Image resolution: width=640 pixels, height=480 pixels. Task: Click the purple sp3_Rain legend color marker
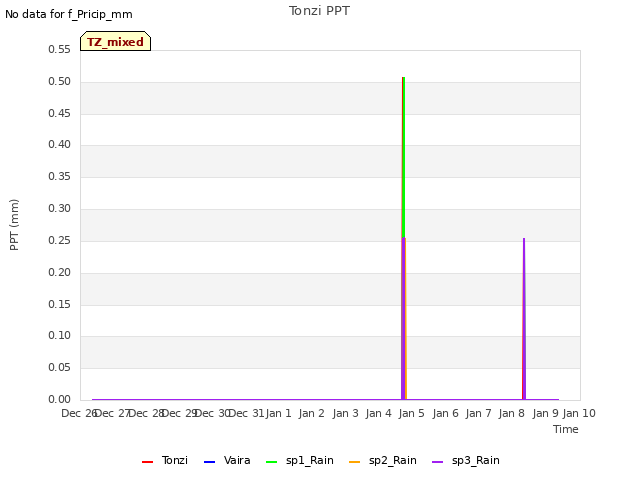[438, 462]
